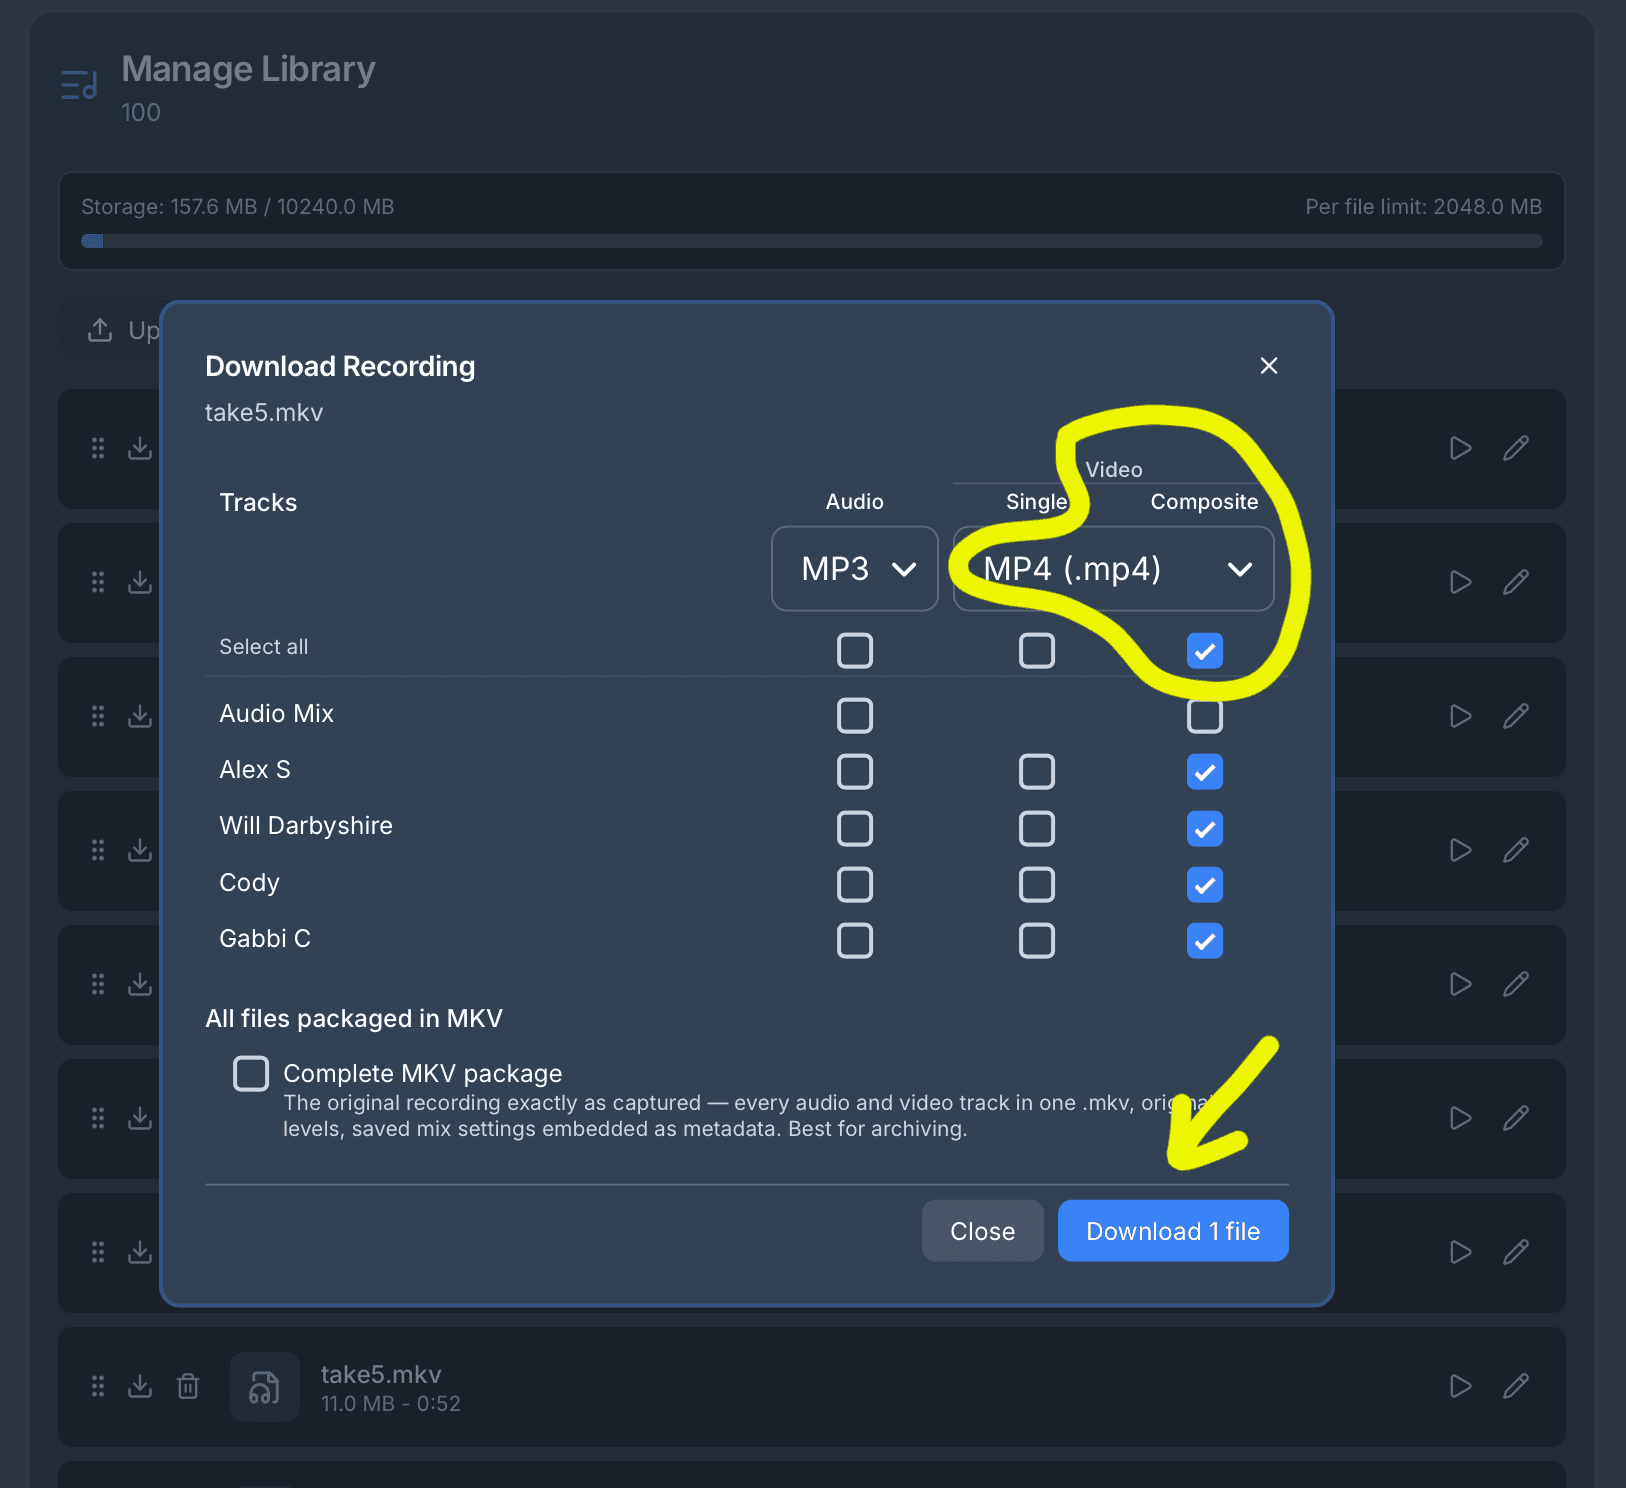
Task: Open the MP4 (.mp4) video format dropdown
Action: pyautogui.click(x=1114, y=569)
